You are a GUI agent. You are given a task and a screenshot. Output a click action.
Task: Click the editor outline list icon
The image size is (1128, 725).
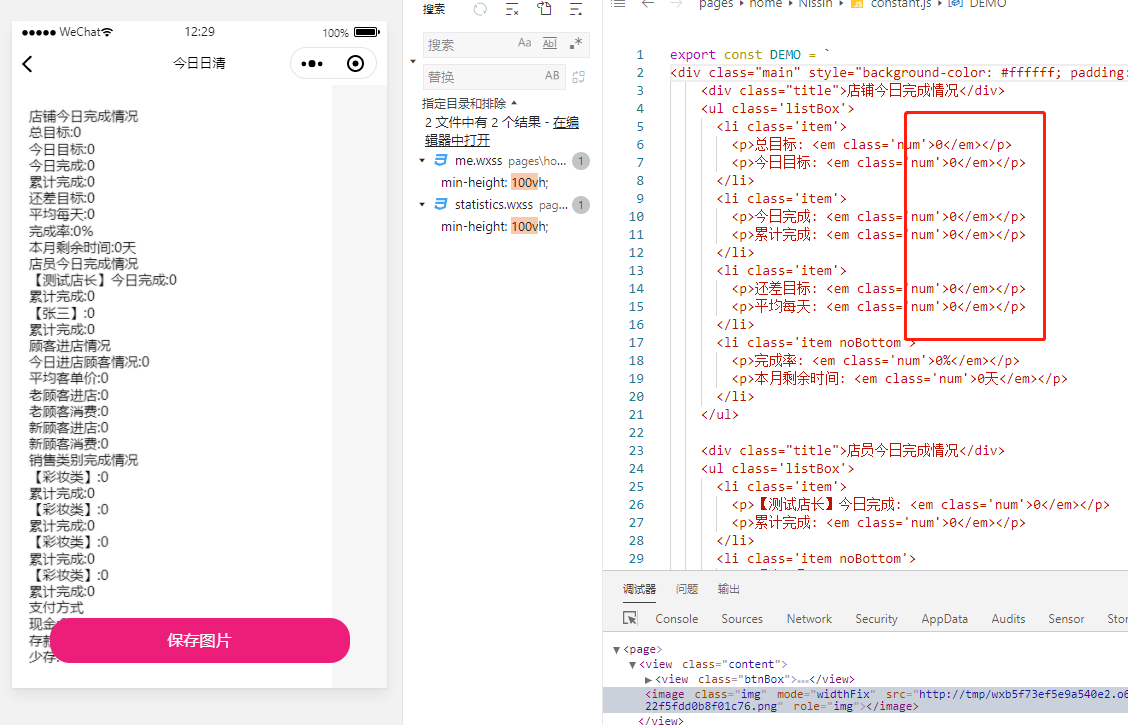[x=618, y=4]
